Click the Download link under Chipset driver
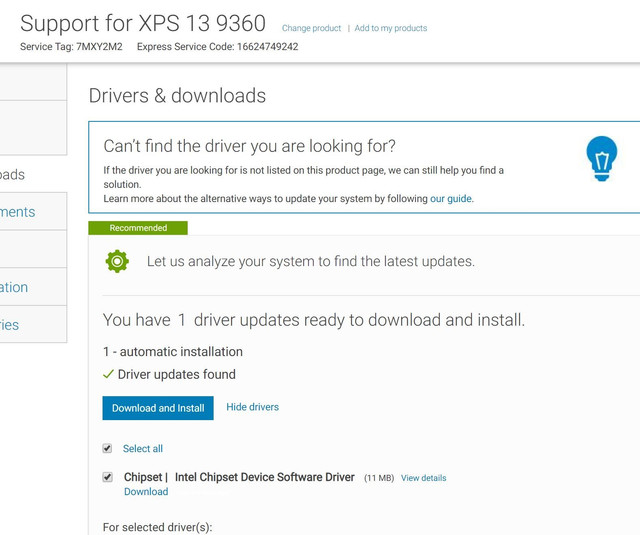The image size is (640, 535). (146, 491)
